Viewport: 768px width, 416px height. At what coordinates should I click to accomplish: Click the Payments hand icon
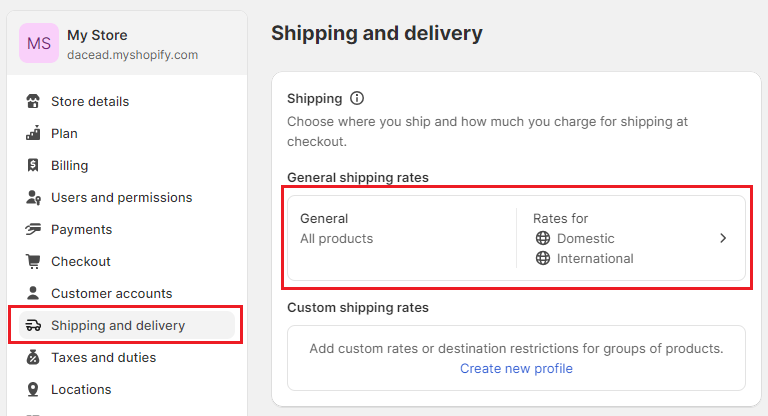33,229
